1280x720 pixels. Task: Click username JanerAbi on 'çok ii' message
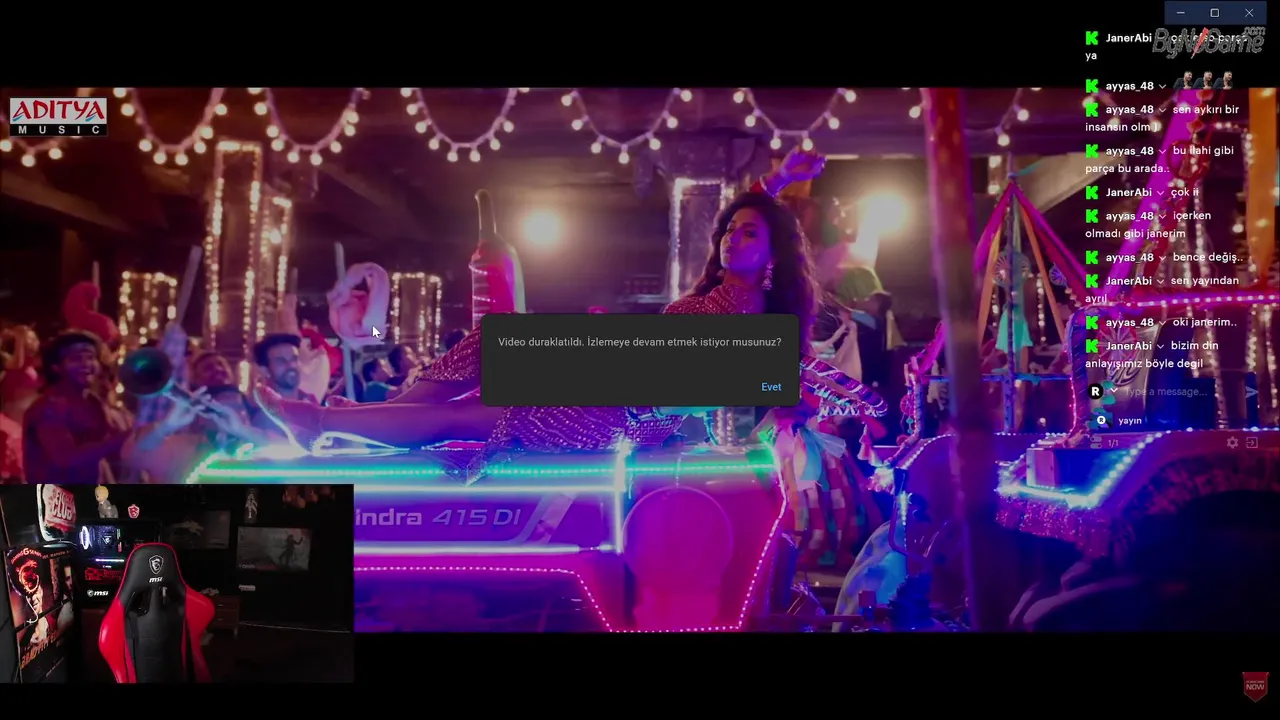(1128, 192)
